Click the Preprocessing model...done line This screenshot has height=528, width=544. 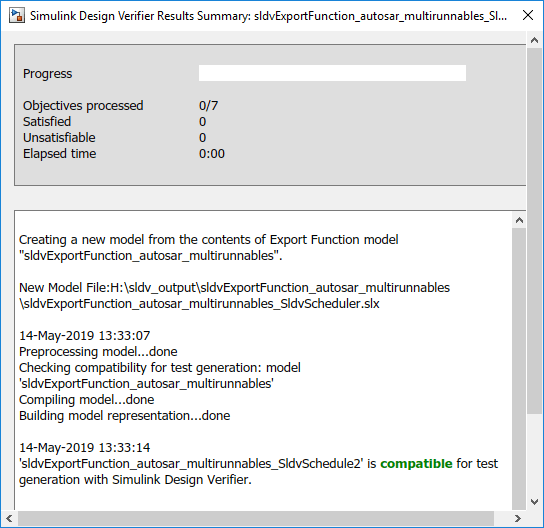(98, 352)
